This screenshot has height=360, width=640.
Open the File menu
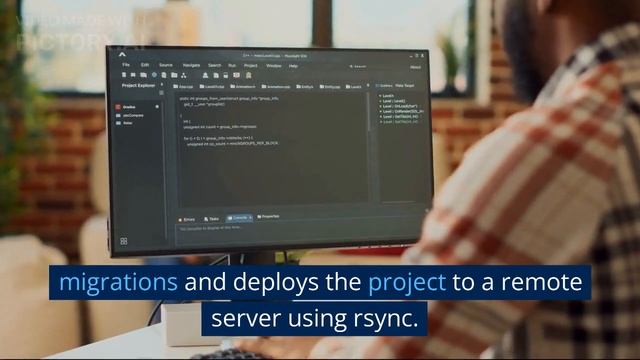126,64
